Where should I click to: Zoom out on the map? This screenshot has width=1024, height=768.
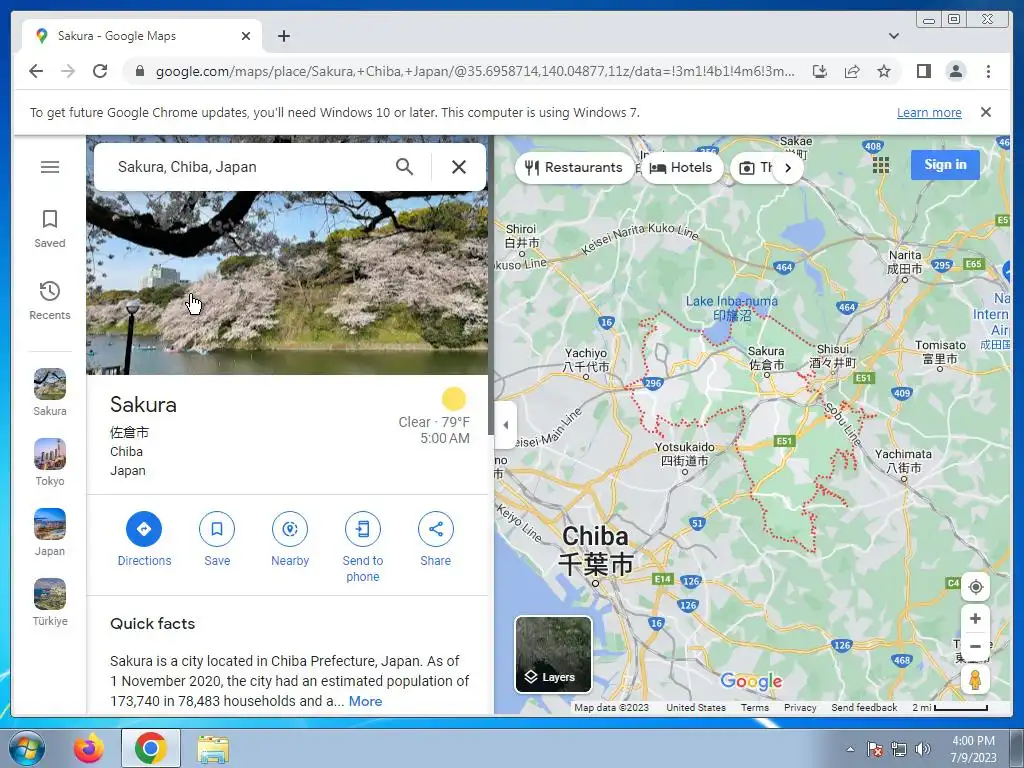pos(975,647)
